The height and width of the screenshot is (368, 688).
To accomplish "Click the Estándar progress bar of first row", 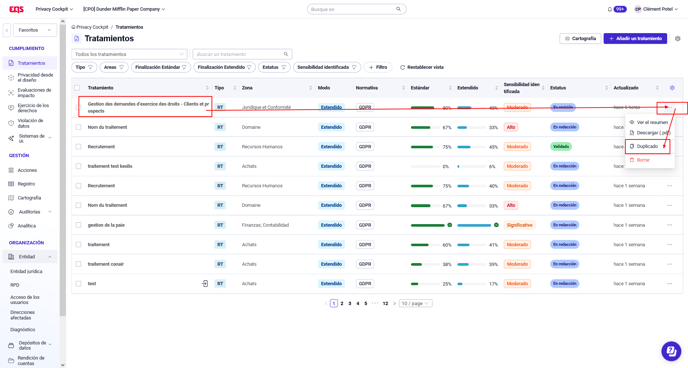I will pyautogui.click(x=424, y=107).
